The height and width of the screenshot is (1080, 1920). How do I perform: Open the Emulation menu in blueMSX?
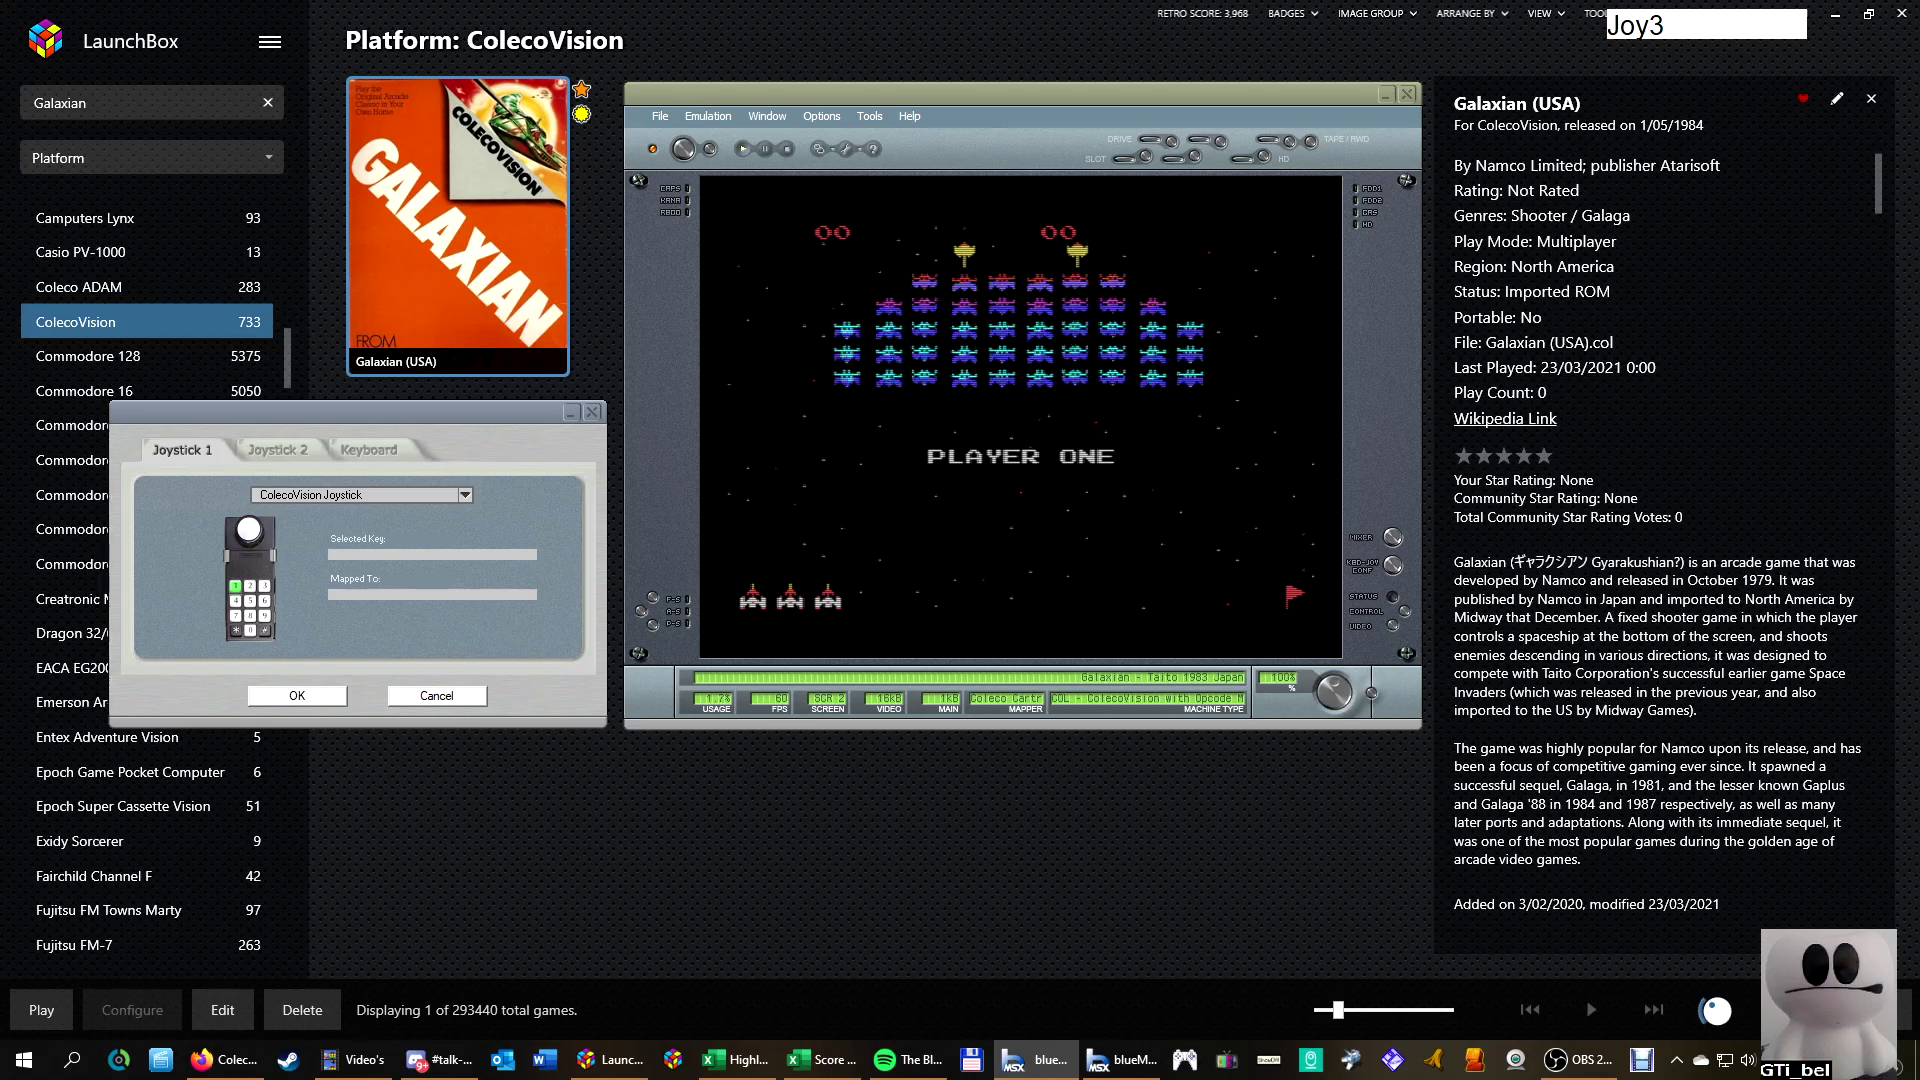707,116
